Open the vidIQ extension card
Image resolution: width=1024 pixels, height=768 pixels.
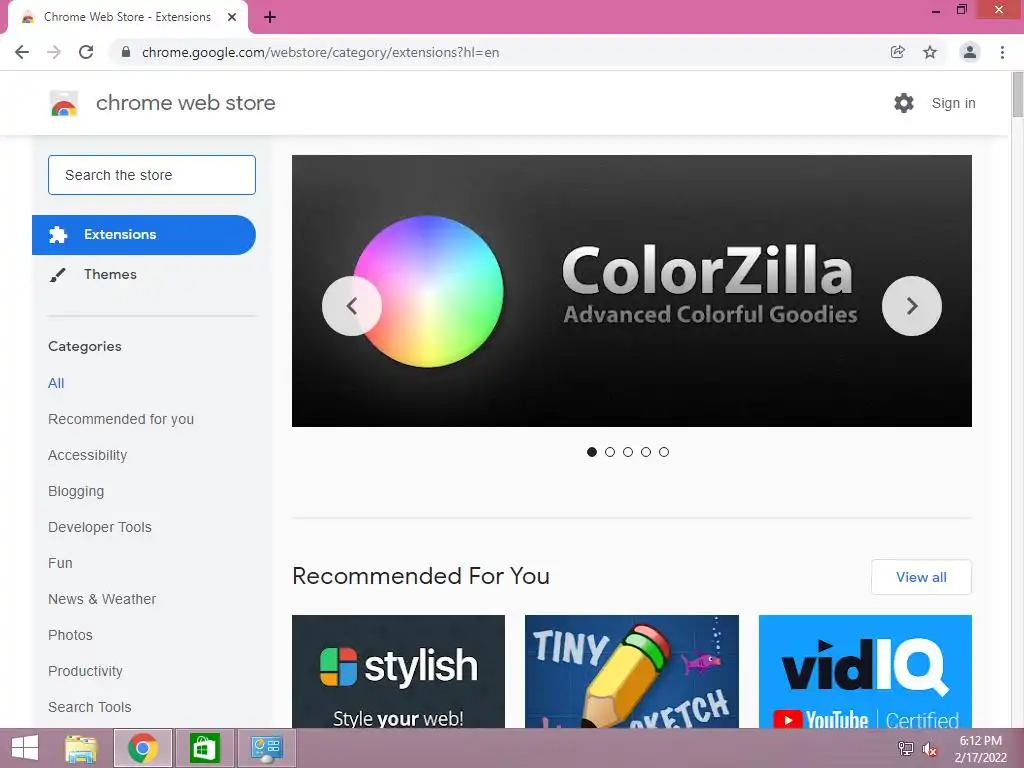pos(865,671)
